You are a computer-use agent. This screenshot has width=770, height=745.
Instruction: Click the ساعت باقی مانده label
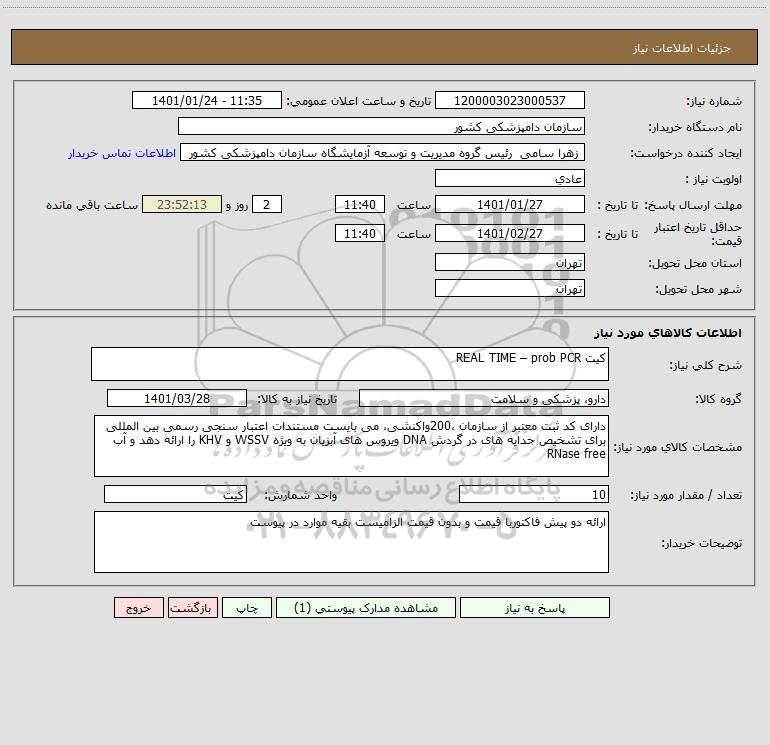click(x=92, y=205)
